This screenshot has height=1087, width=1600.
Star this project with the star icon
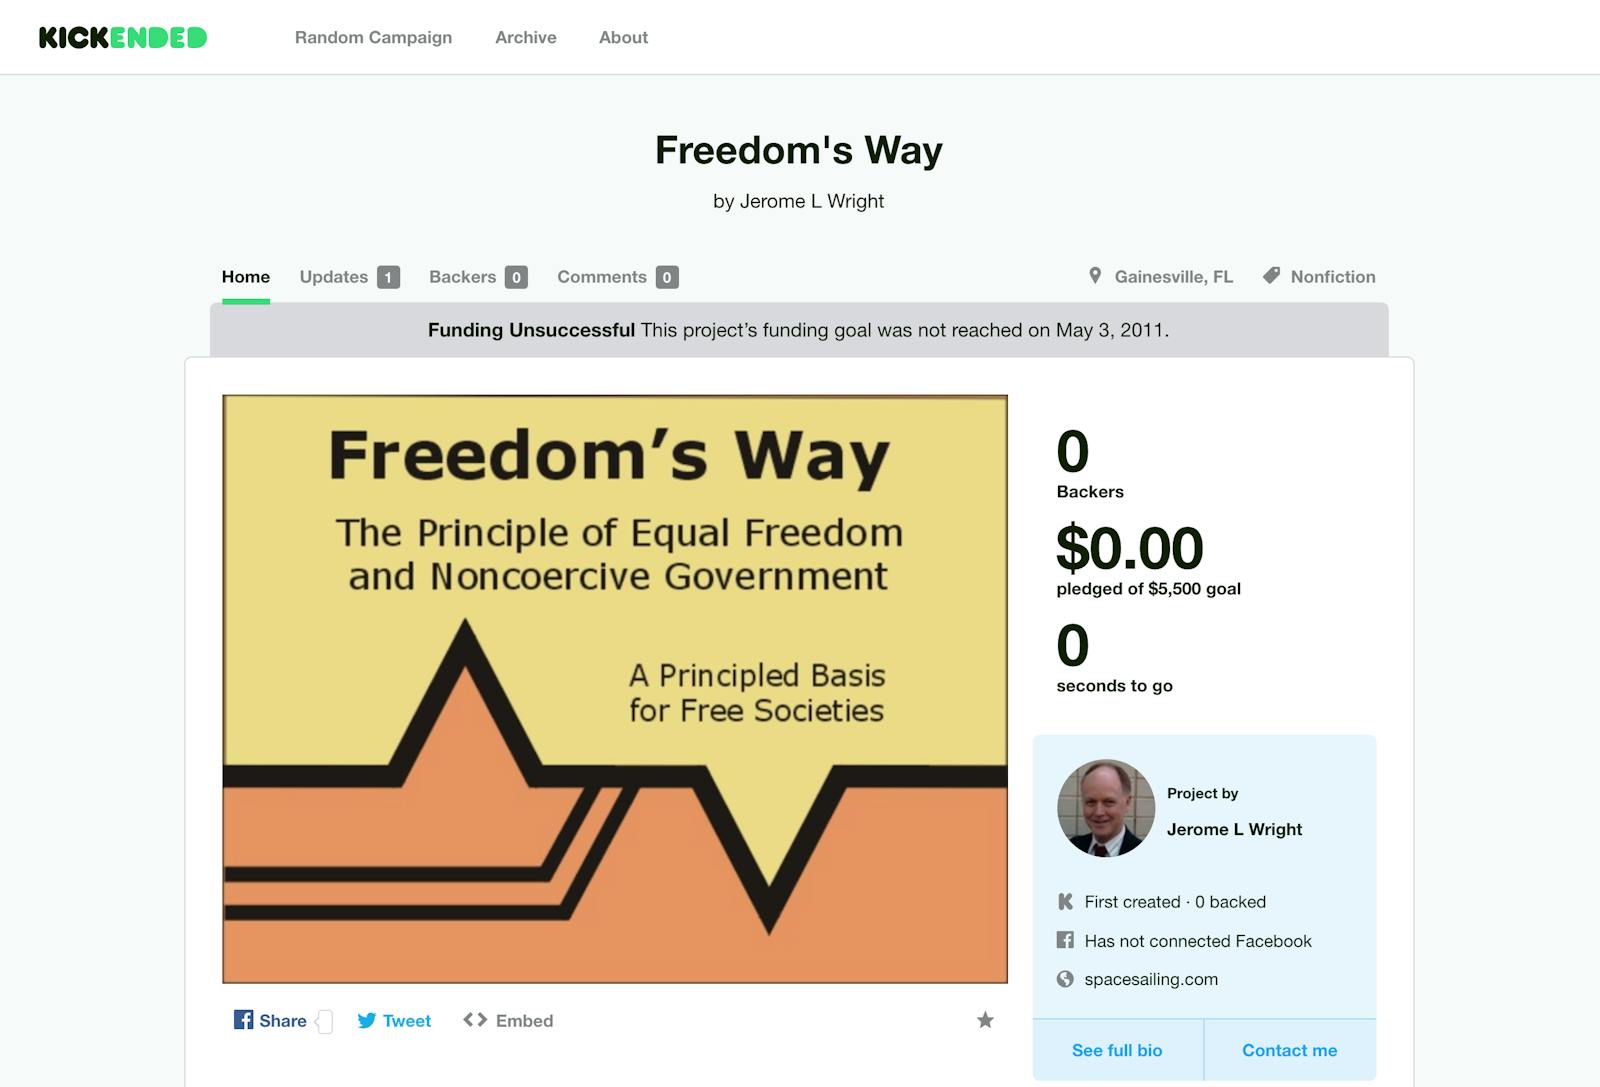point(985,1020)
